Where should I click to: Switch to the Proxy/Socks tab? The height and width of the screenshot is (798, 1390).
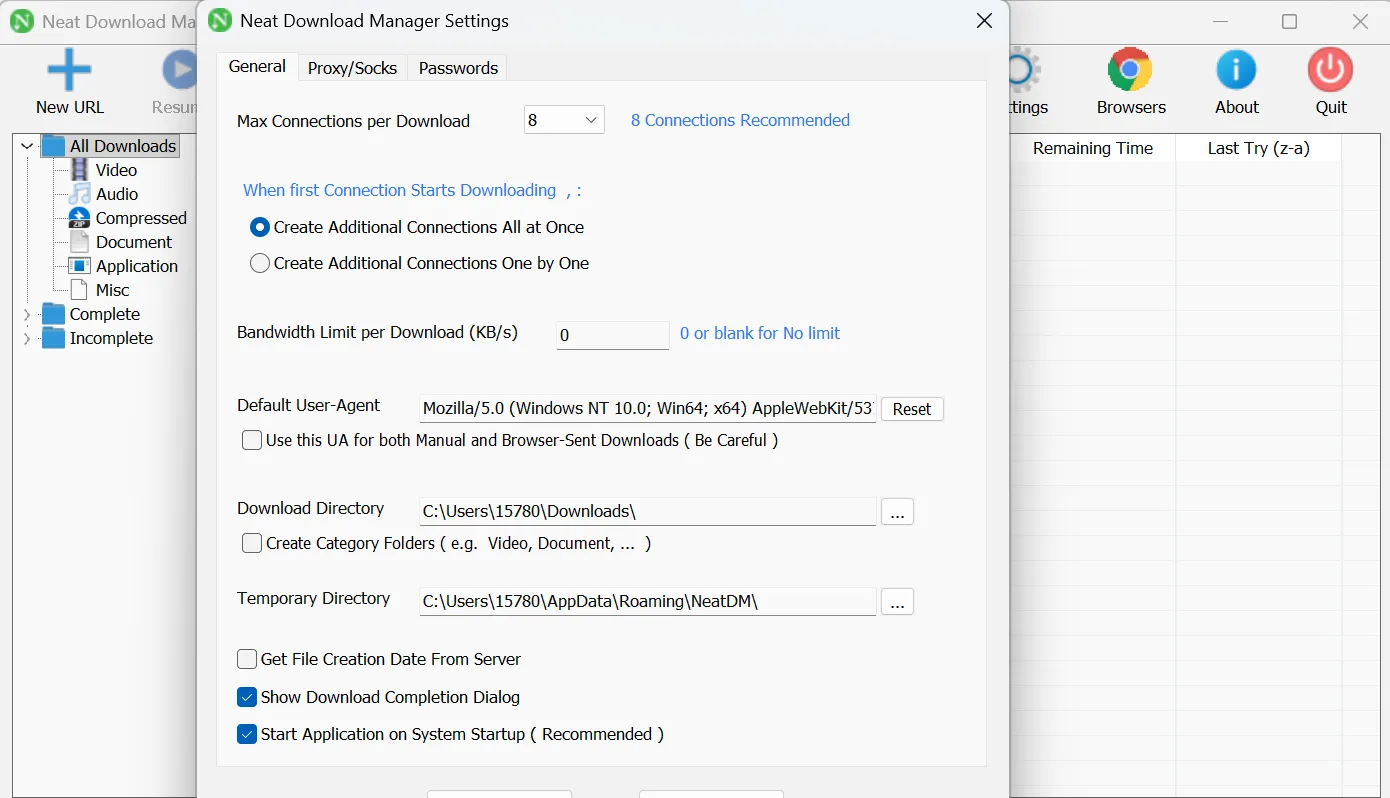(352, 68)
